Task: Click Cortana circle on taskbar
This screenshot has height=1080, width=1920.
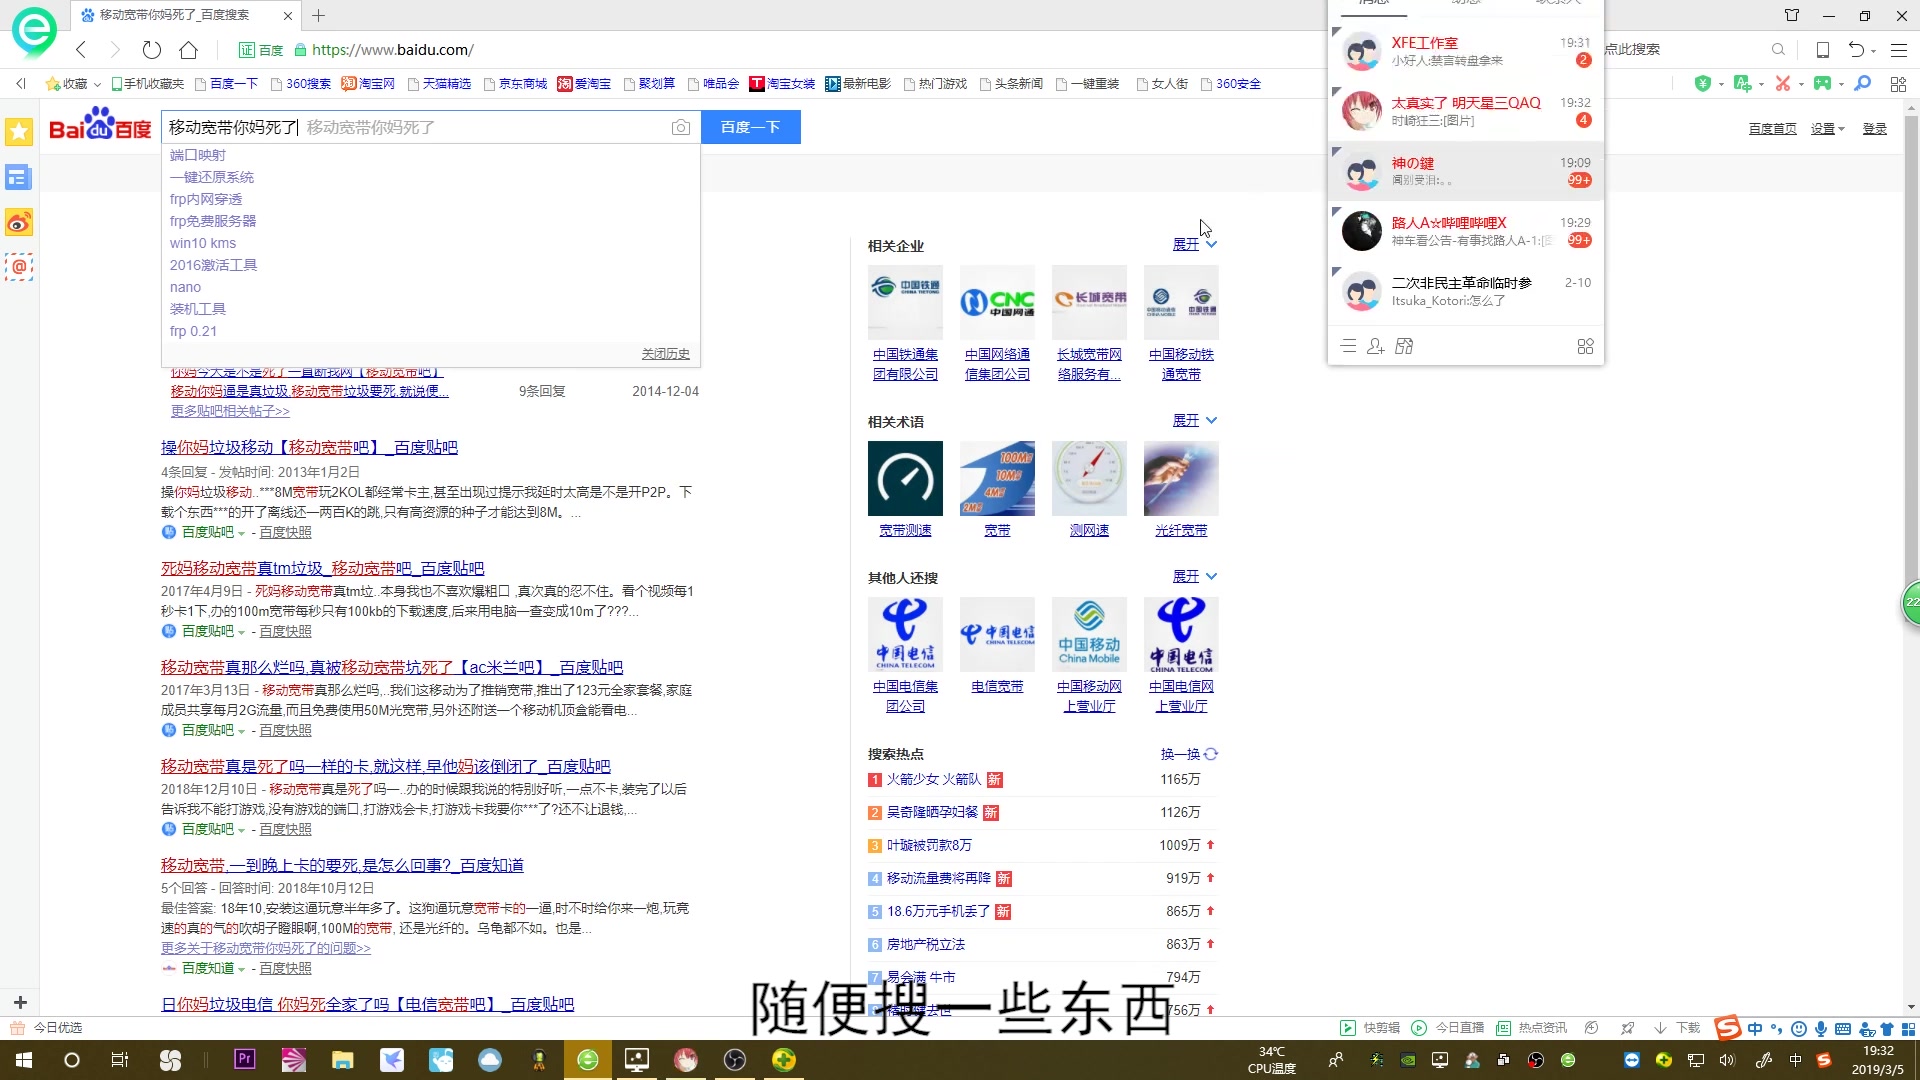Action: point(71,1060)
